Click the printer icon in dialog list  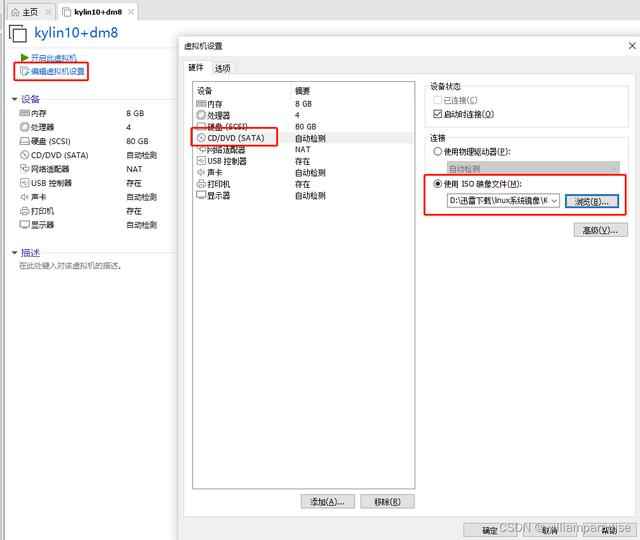tap(201, 184)
